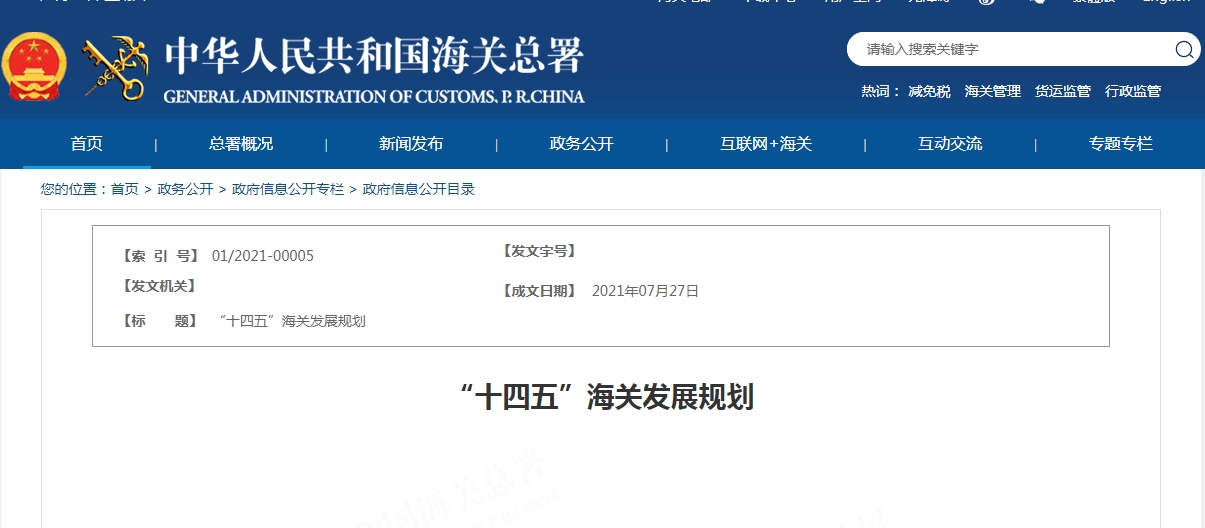Select hot word 海关管理
This screenshot has width=1205, height=528.
tap(993, 91)
